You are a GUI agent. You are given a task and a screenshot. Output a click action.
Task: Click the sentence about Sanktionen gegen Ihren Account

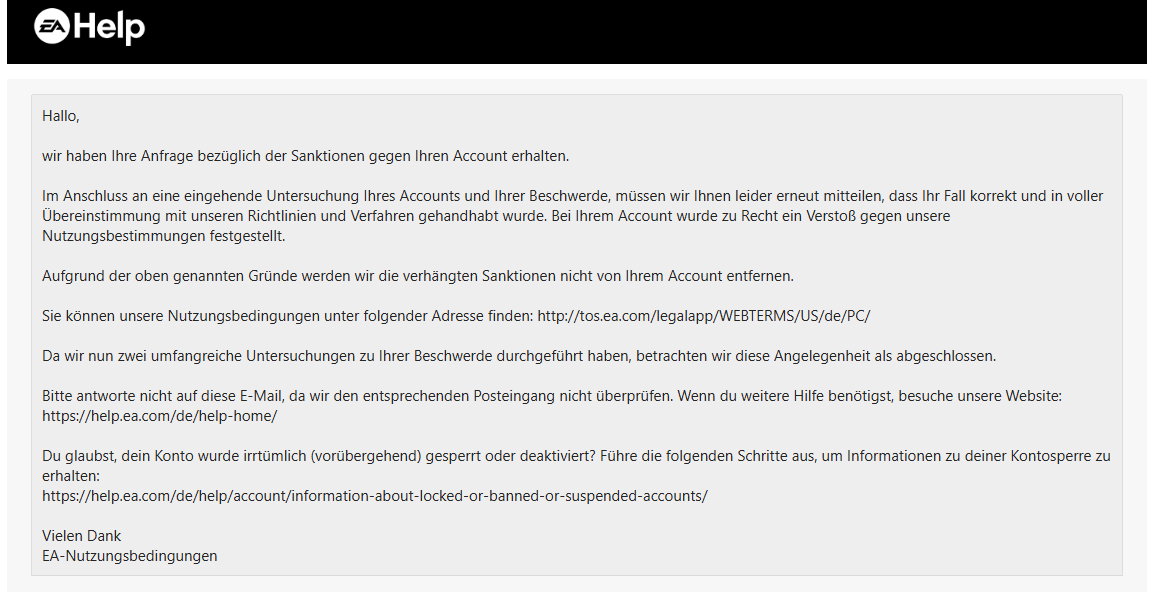click(306, 156)
